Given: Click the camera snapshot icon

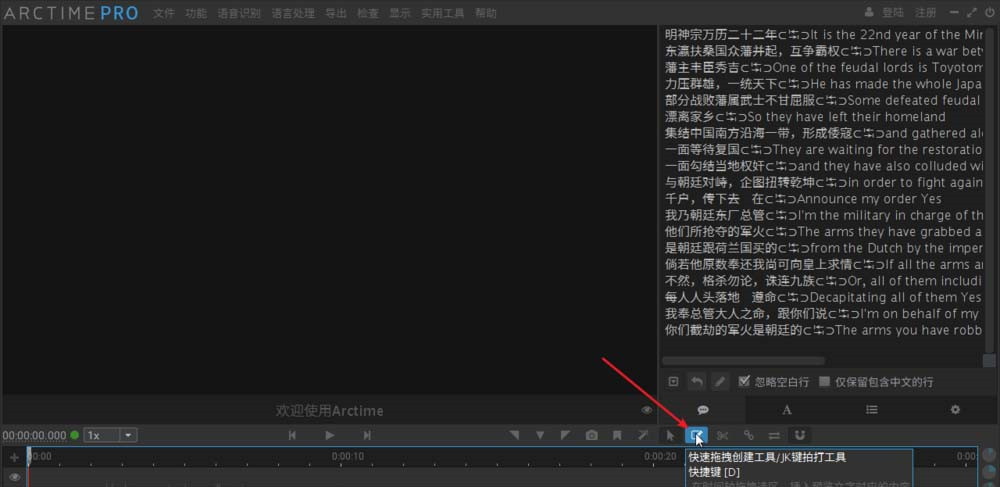Looking at the screenshot, I should click(592, 435).
